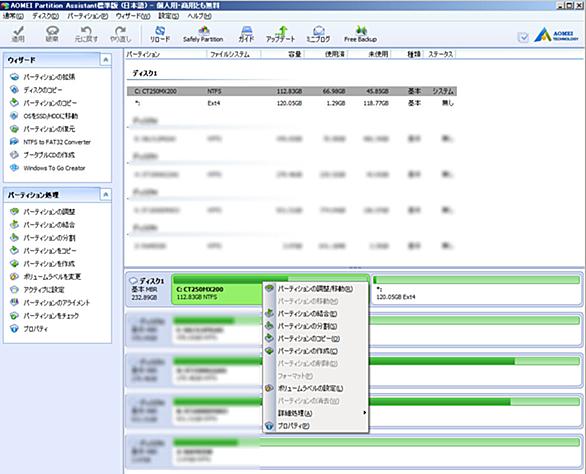This screenshot has width=586, height=474.
Task: Click ディスクのコピー in the wizard list
Action: tap(43, 90)
